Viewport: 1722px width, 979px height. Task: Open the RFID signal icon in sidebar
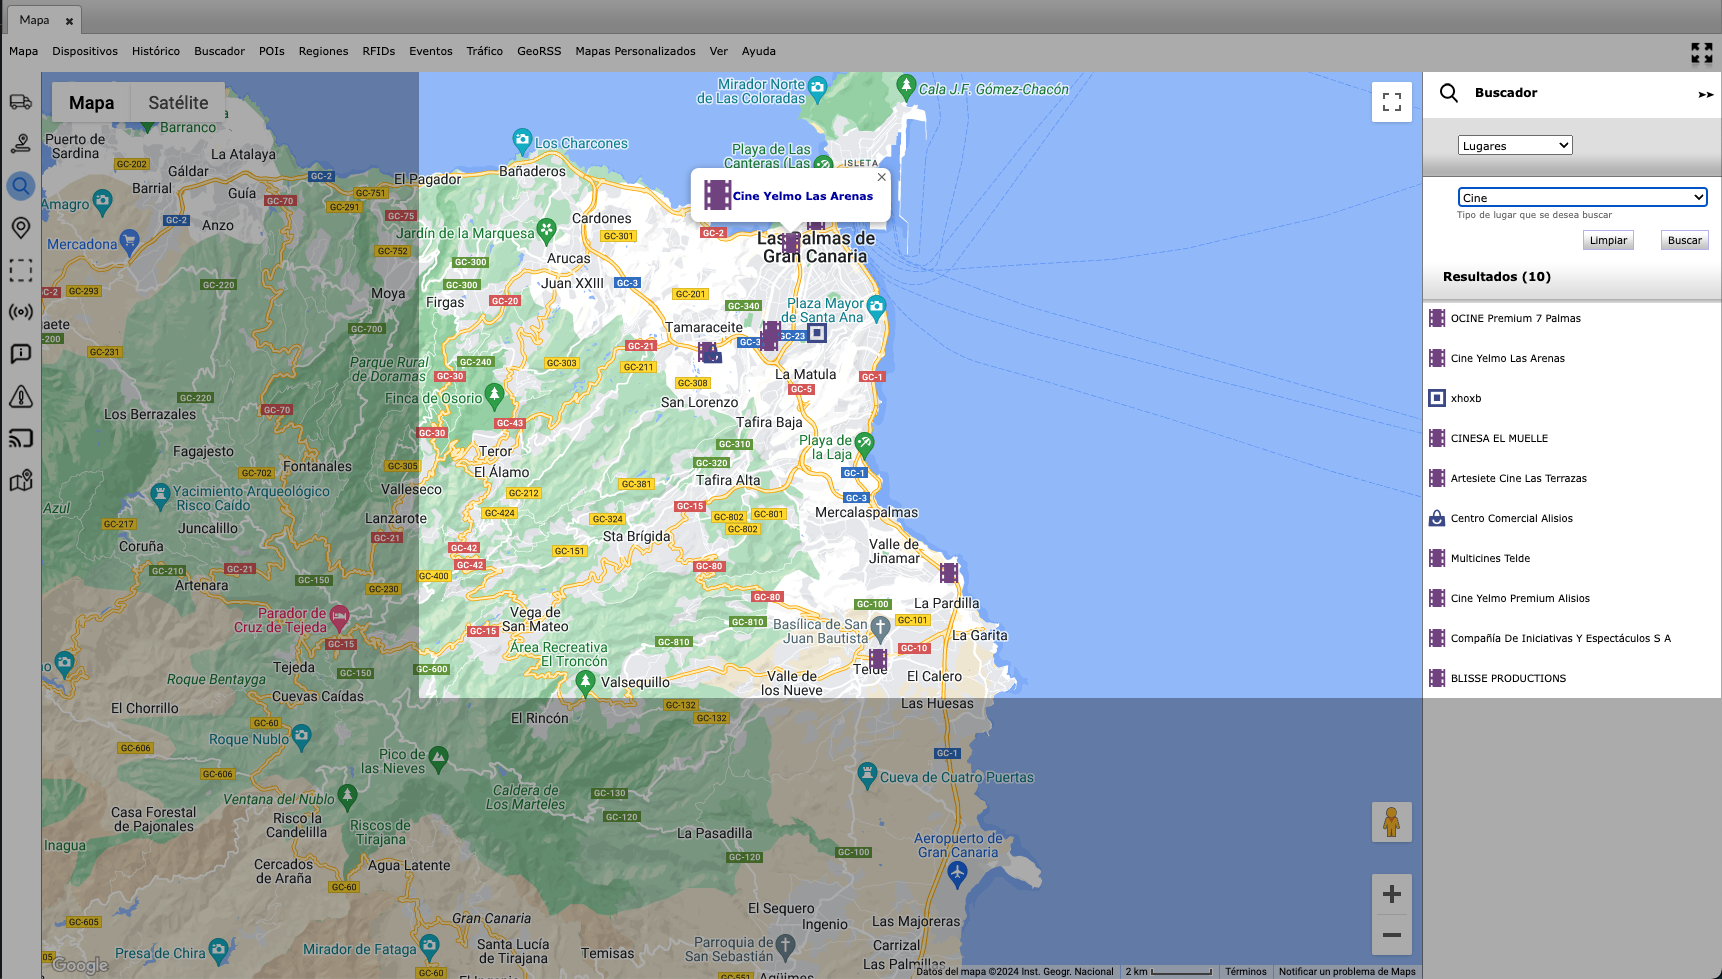[x=21, y=312]
